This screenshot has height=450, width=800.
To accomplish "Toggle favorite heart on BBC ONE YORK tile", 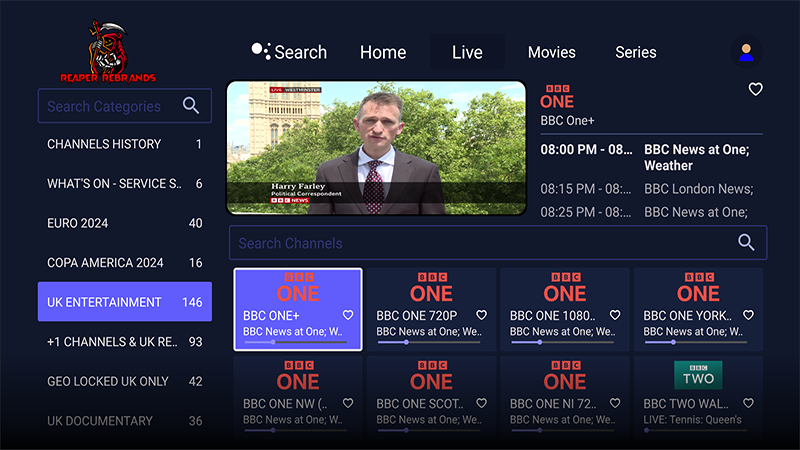I will pyautogui.click(x=748, y=315).
